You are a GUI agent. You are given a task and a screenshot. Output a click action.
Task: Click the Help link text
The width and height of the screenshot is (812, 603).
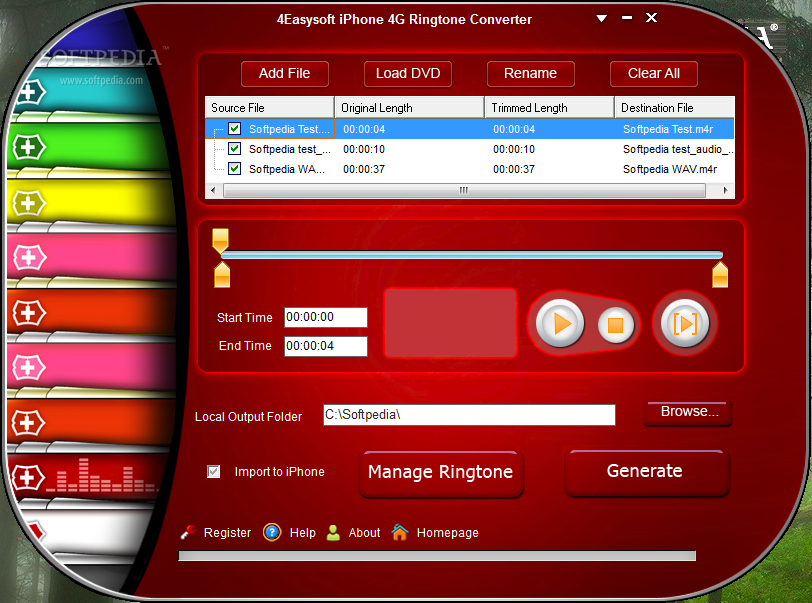[x=302, y=533]
